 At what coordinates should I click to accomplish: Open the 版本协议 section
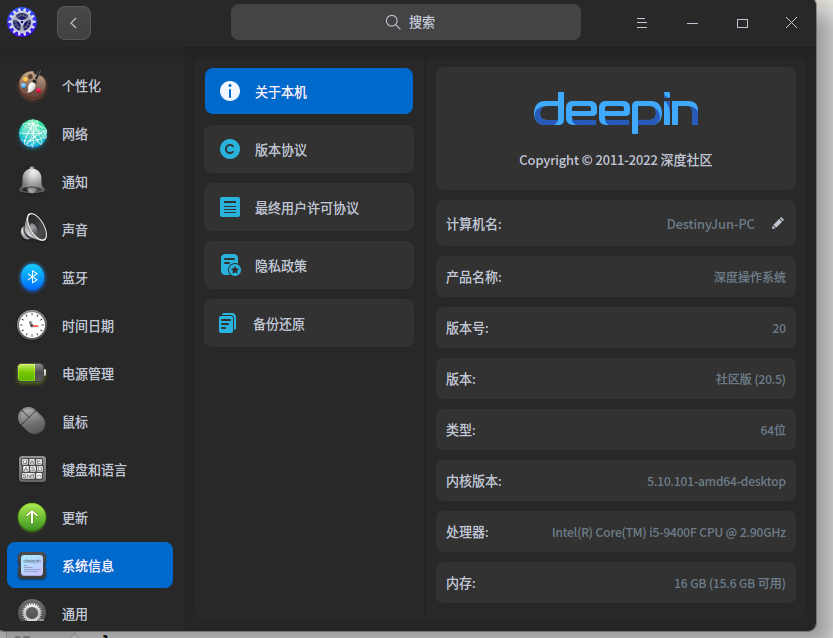pos(308,150)
